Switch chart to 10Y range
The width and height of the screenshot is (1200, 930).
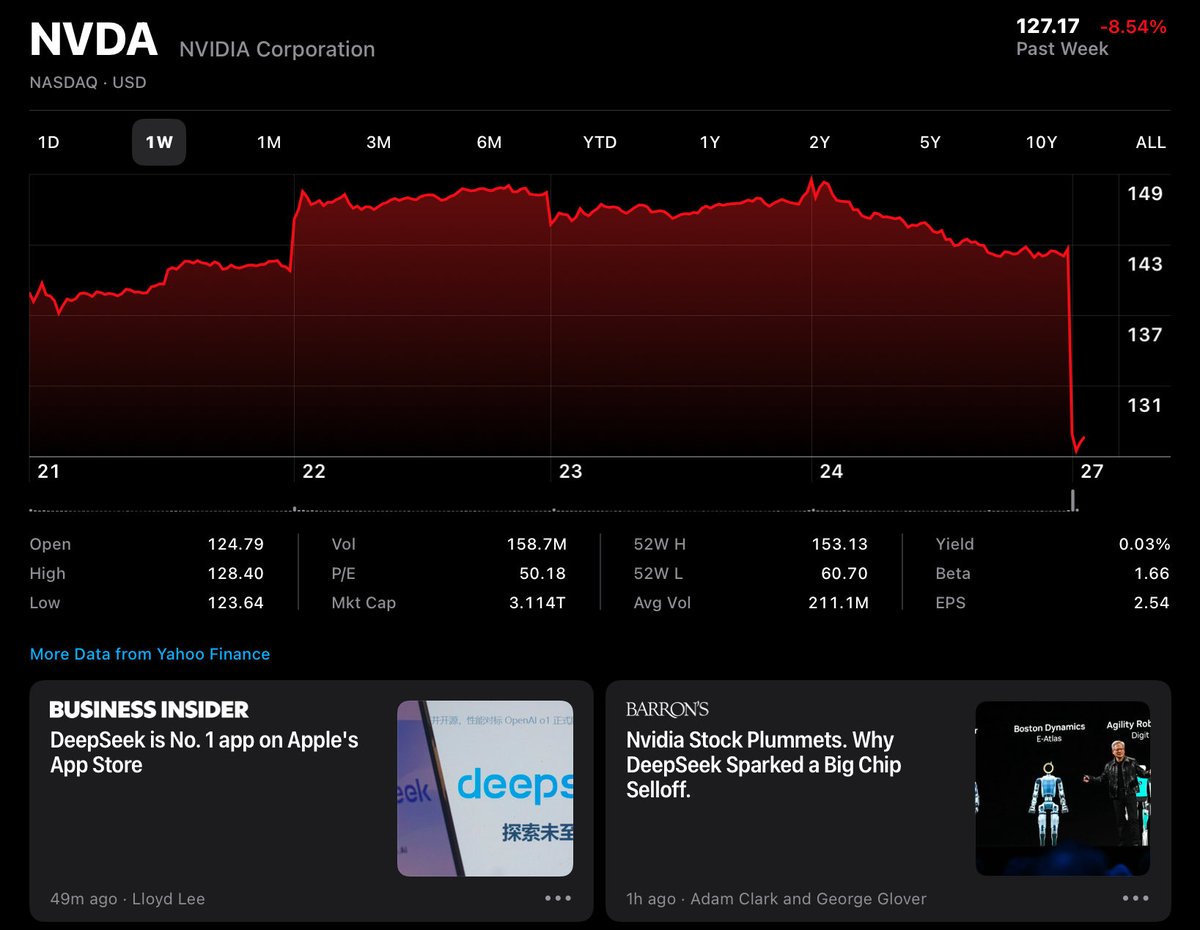[x=1041, y=142]
